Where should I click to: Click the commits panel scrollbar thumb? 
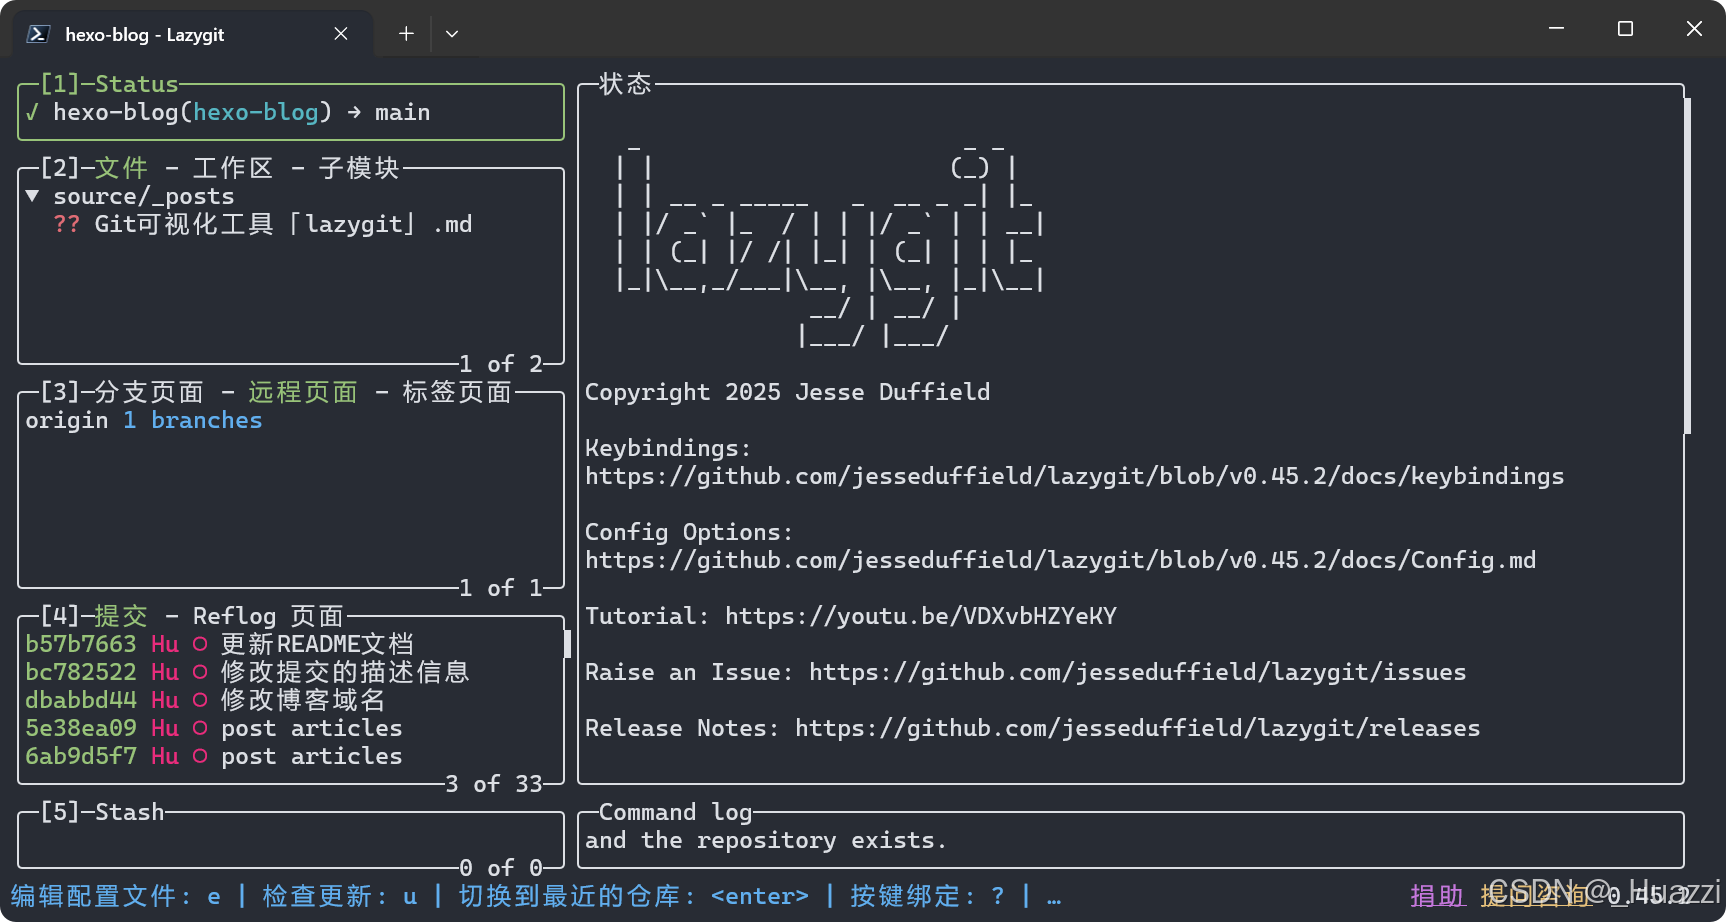pyautogui.click(x=568, y=644)
